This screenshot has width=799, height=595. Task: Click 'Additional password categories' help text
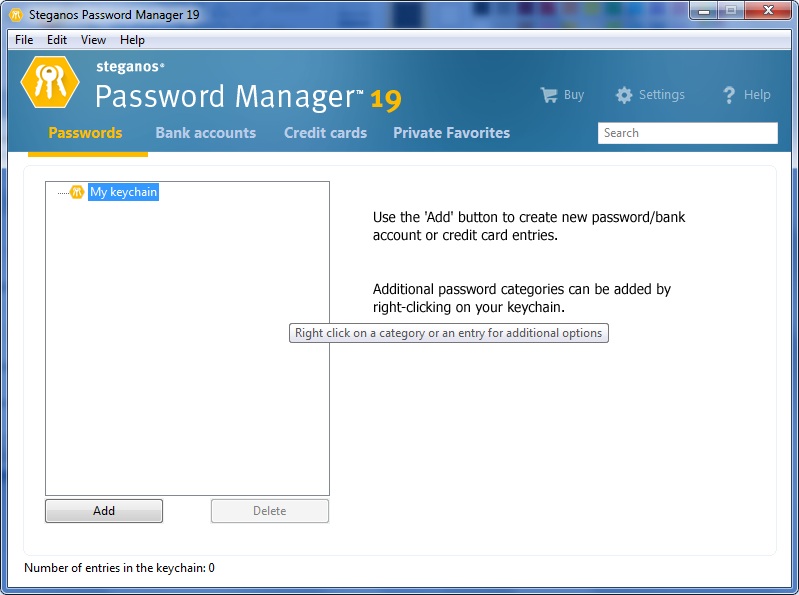pos(522,298)
